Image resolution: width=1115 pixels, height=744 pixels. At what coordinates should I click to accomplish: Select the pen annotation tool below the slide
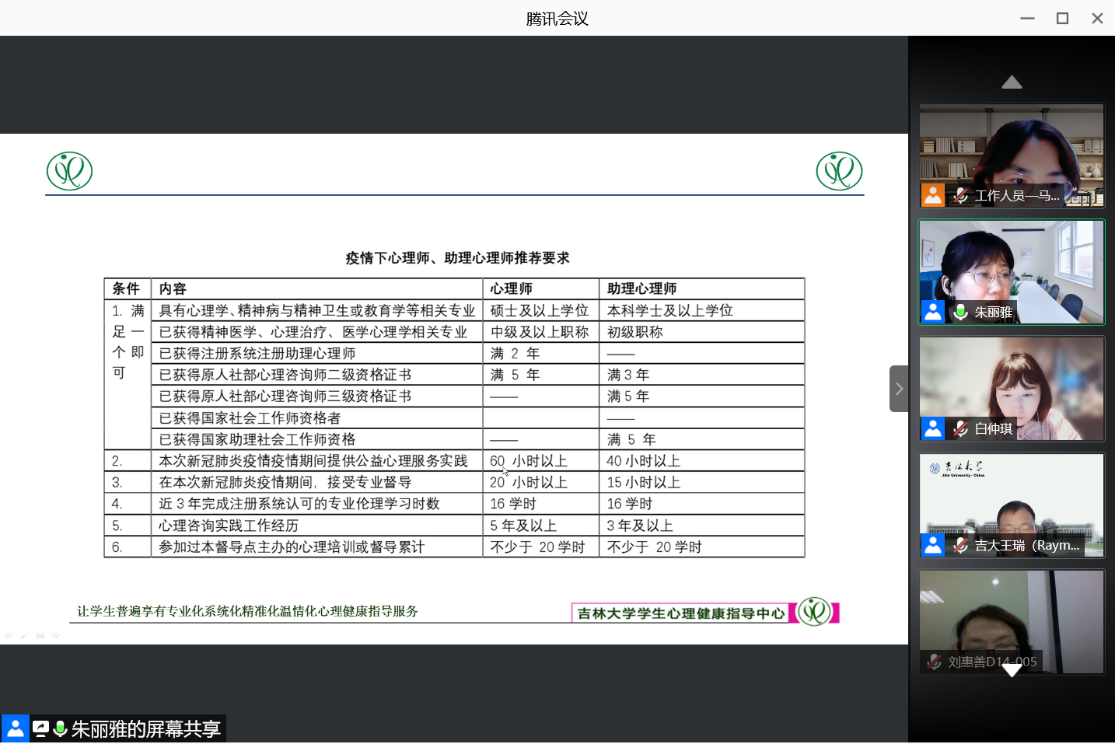point(24,635)
